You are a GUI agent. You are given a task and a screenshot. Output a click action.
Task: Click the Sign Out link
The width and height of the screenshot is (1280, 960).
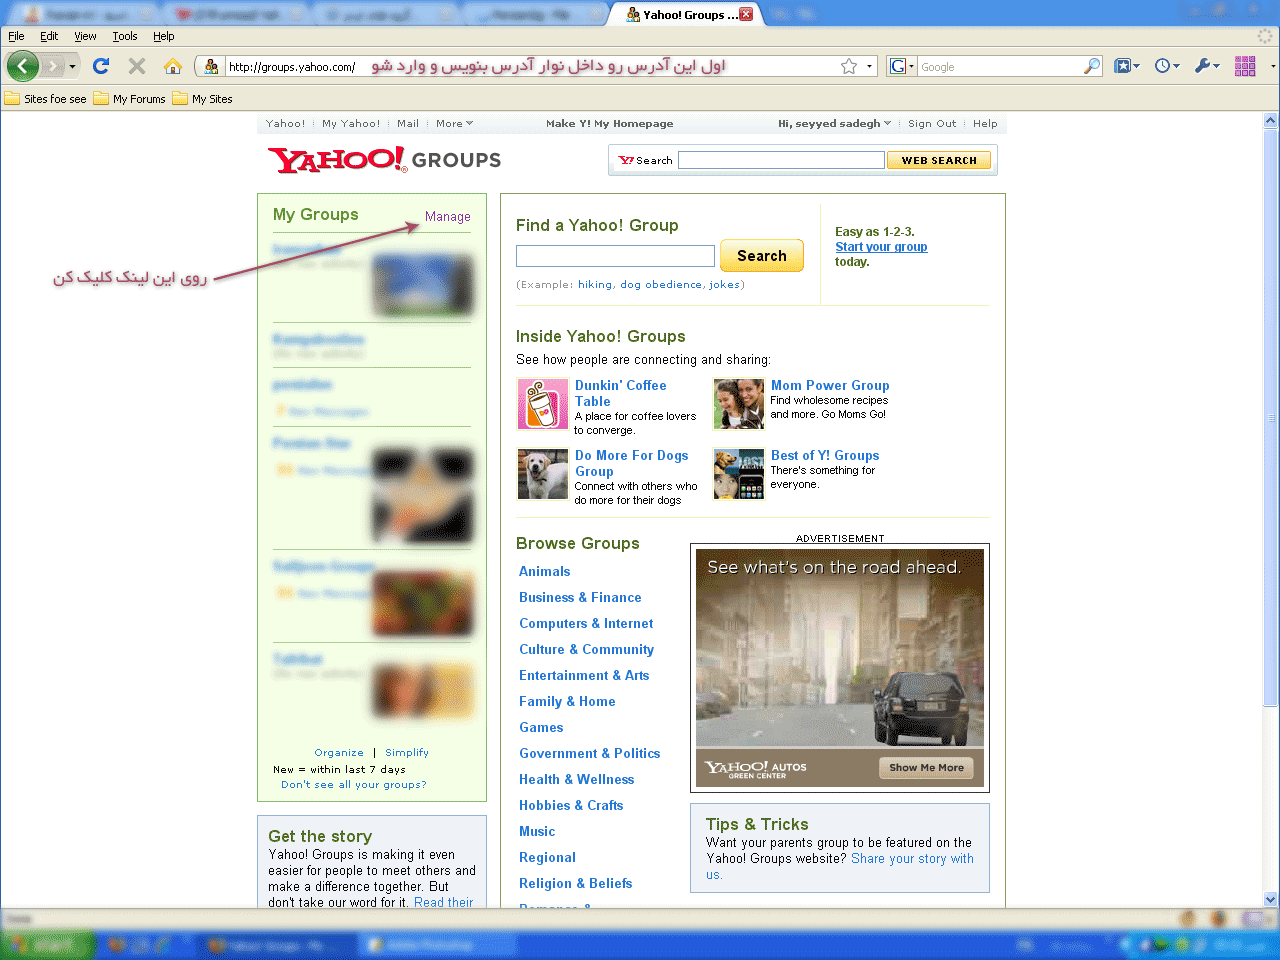tap(932, 124)
